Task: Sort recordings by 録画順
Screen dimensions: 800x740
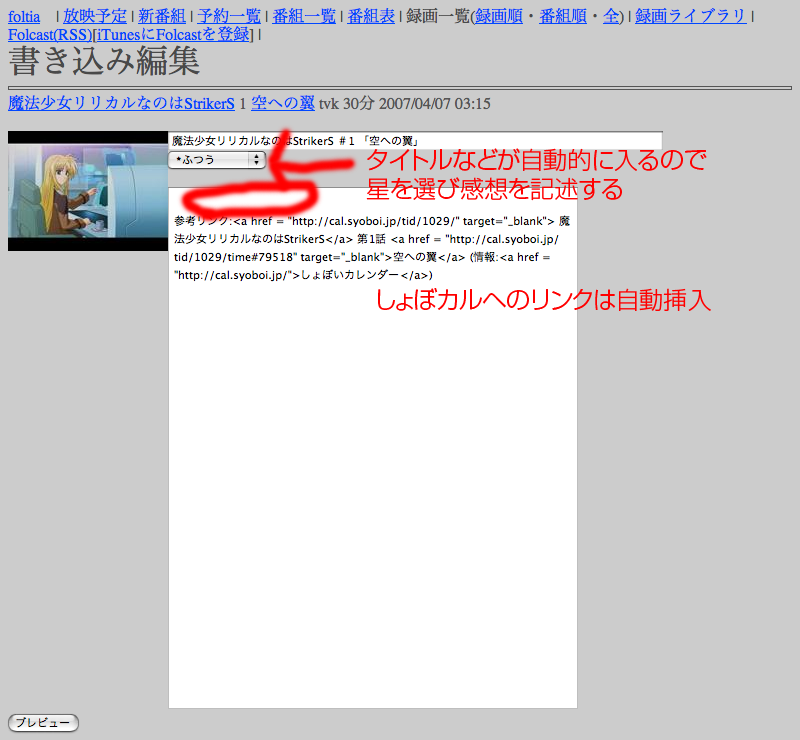Action: pos(499,16)
